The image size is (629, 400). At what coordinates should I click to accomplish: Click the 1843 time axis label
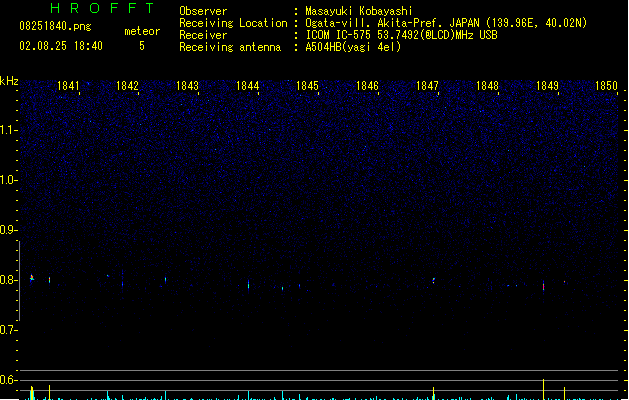187,85
